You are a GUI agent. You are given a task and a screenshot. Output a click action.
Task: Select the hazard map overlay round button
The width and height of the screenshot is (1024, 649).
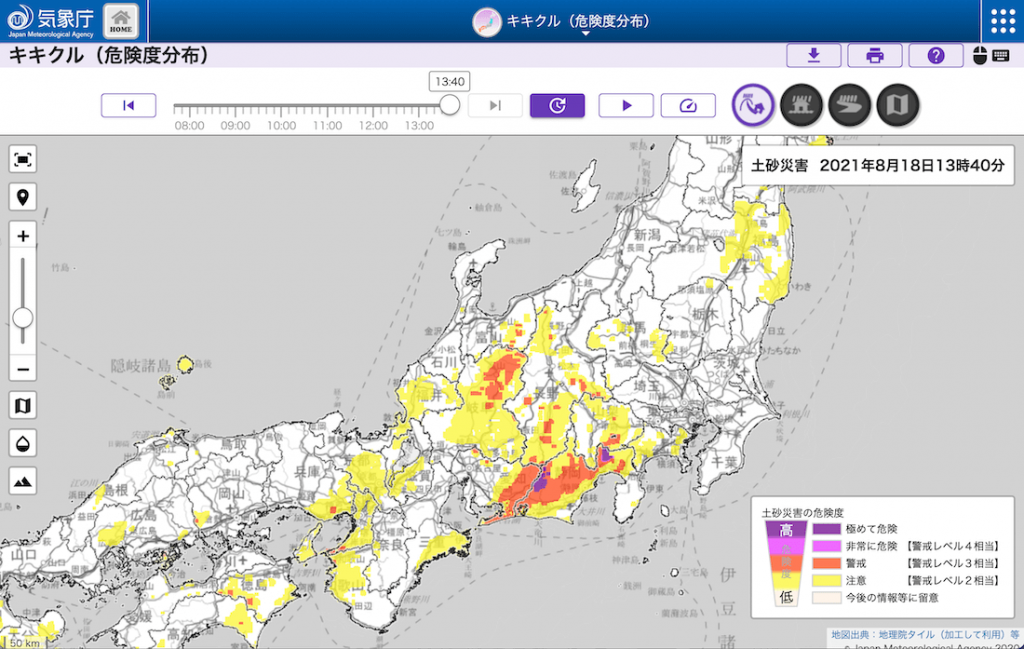pos(897,104)
